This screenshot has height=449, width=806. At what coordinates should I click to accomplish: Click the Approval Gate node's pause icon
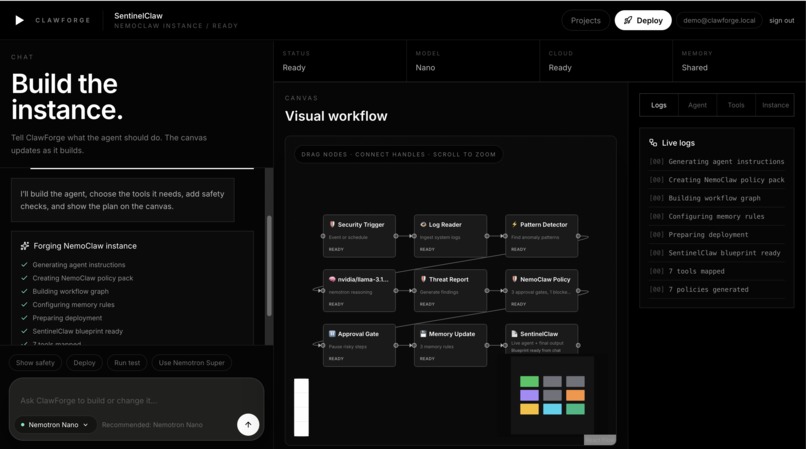(332, 333)
